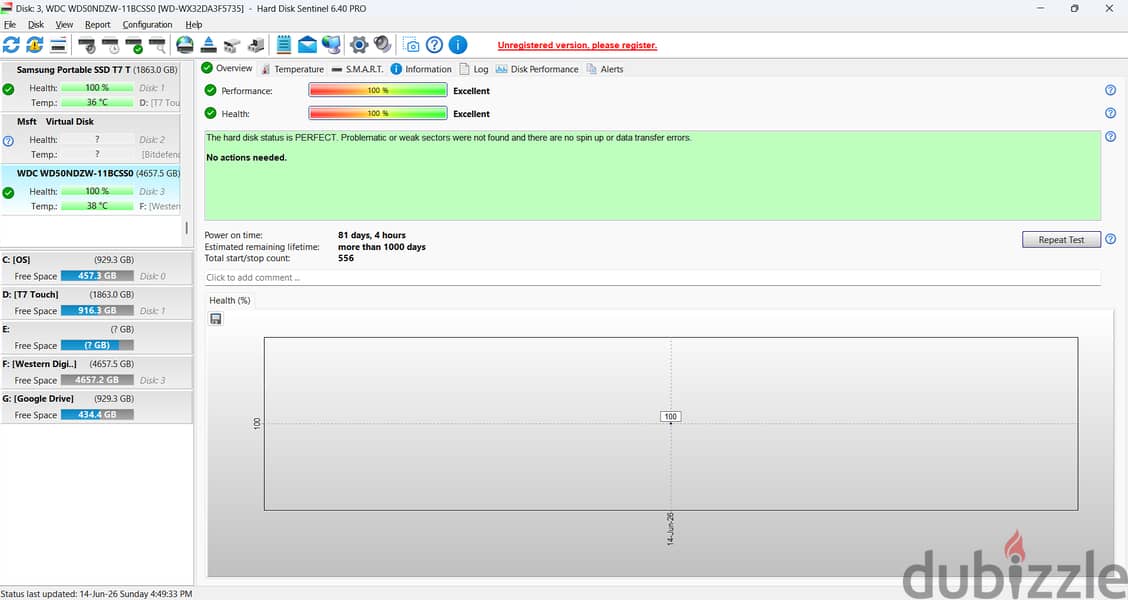The height and width of the screenshot is (600, 1128).
Task: Click the Health 100 % gradient bar in Overview
Action: [378, 113]
